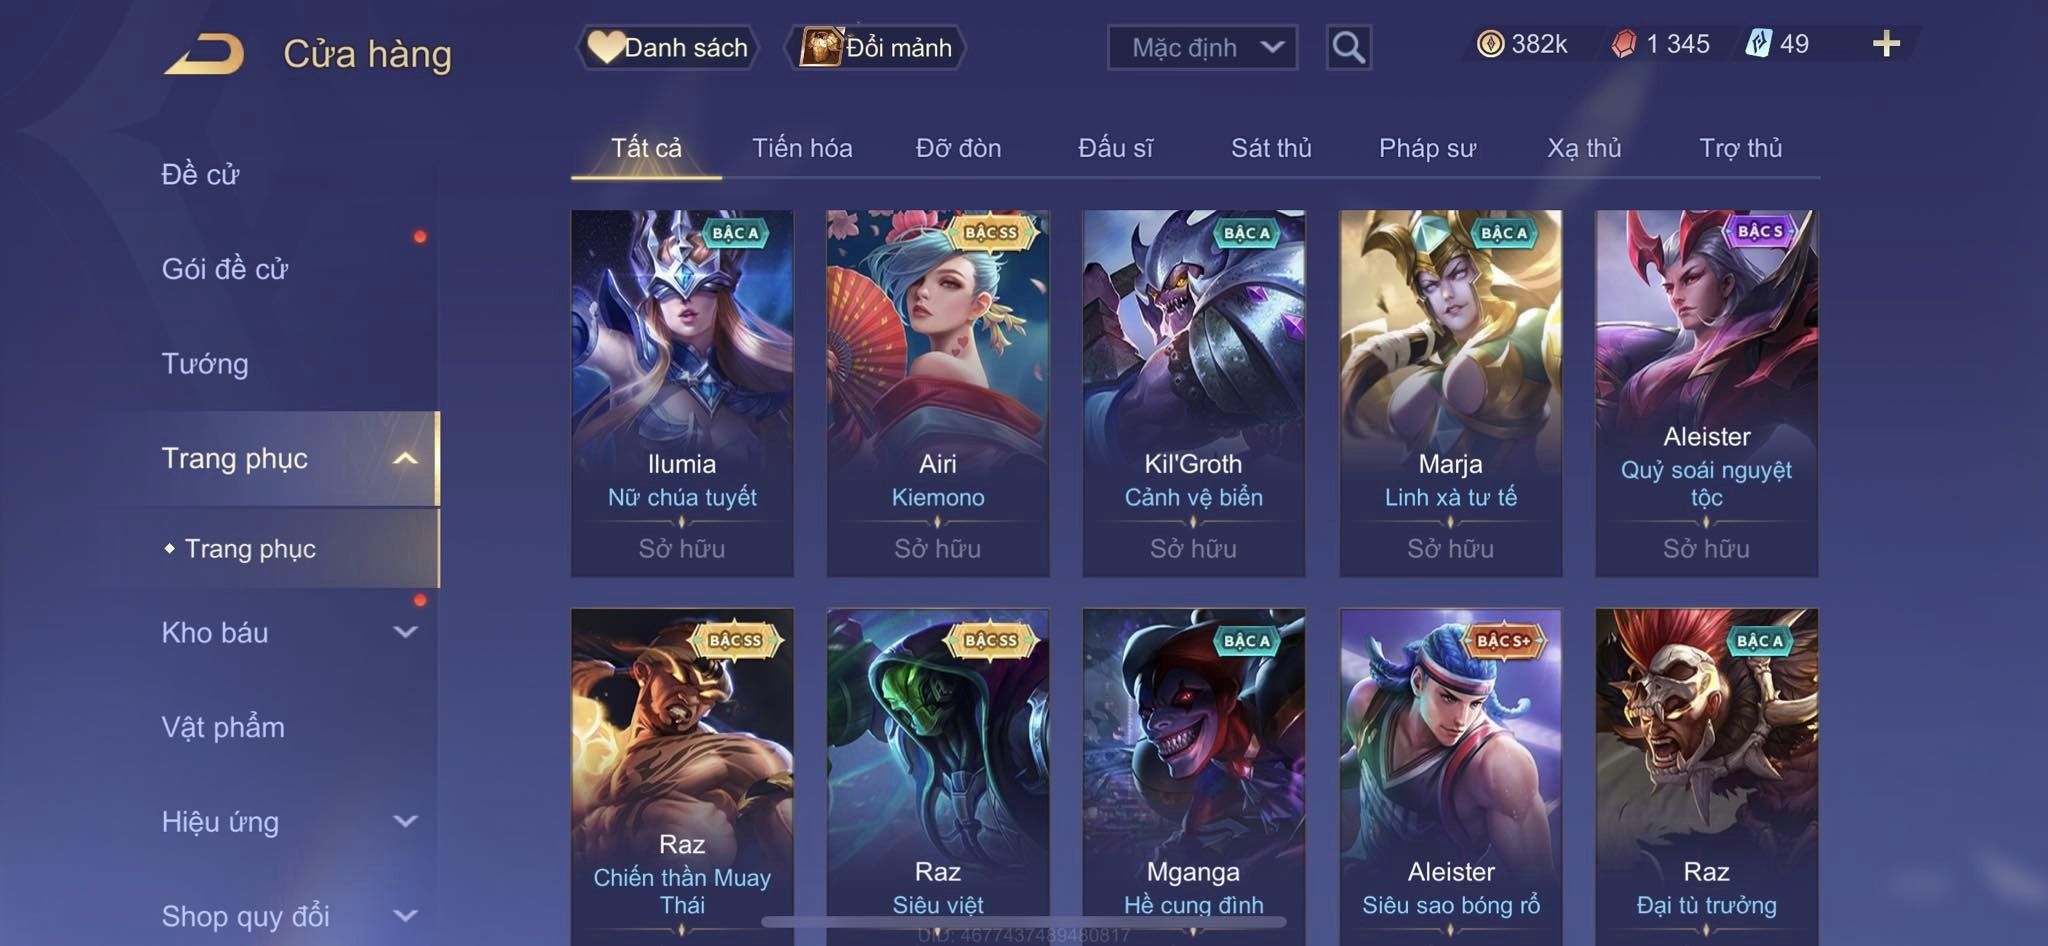
Task: Open the Danh sách heart wishlist
Action: point(668,47)
